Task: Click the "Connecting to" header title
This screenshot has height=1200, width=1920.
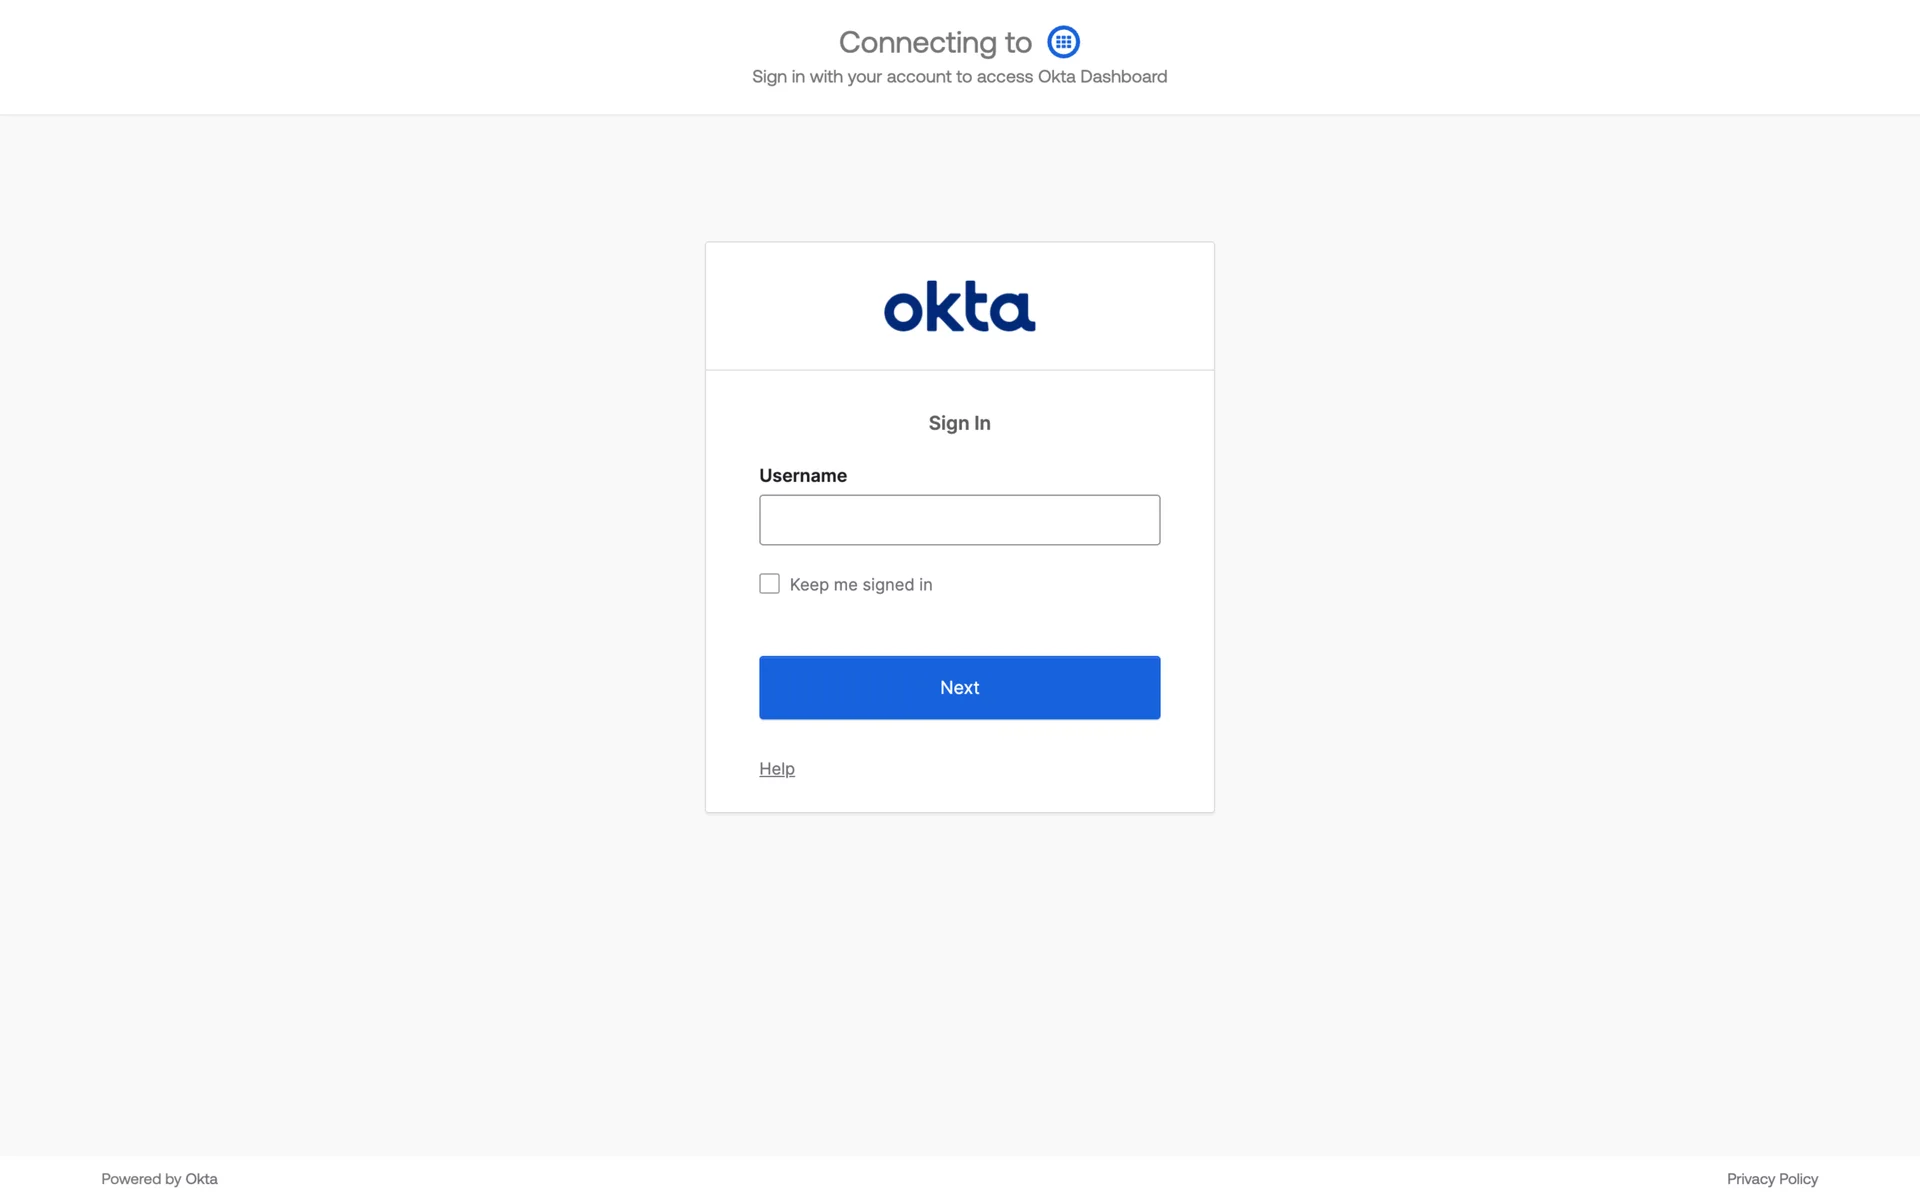Action: click(934, 42)
